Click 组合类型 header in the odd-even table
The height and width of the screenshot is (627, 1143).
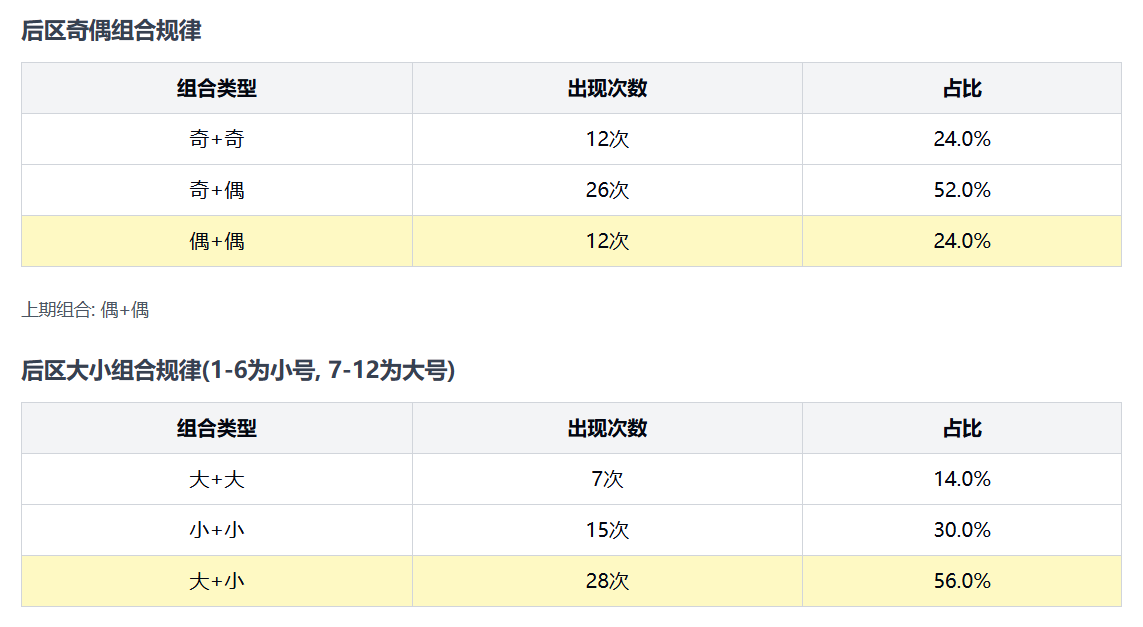coord(216,89)
